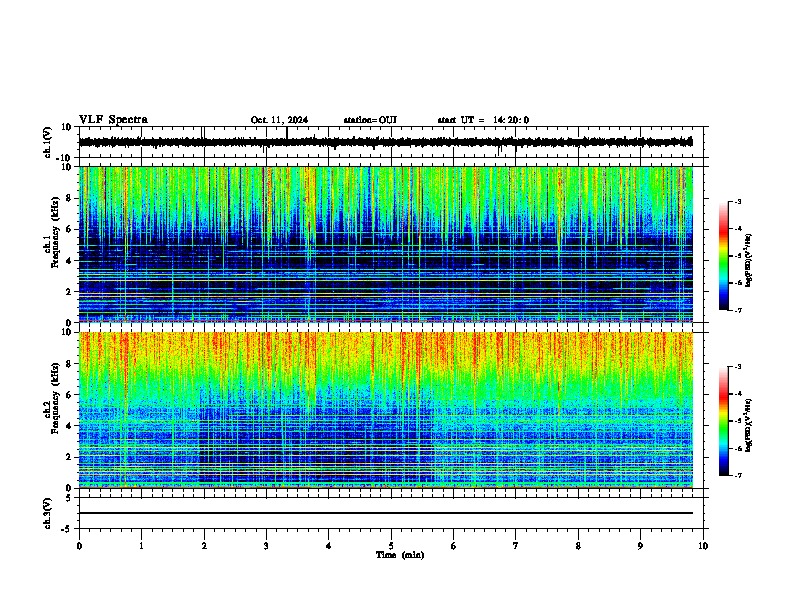Click the "2" kHz tick of ch.1 spectrogram

click(70, 292)
